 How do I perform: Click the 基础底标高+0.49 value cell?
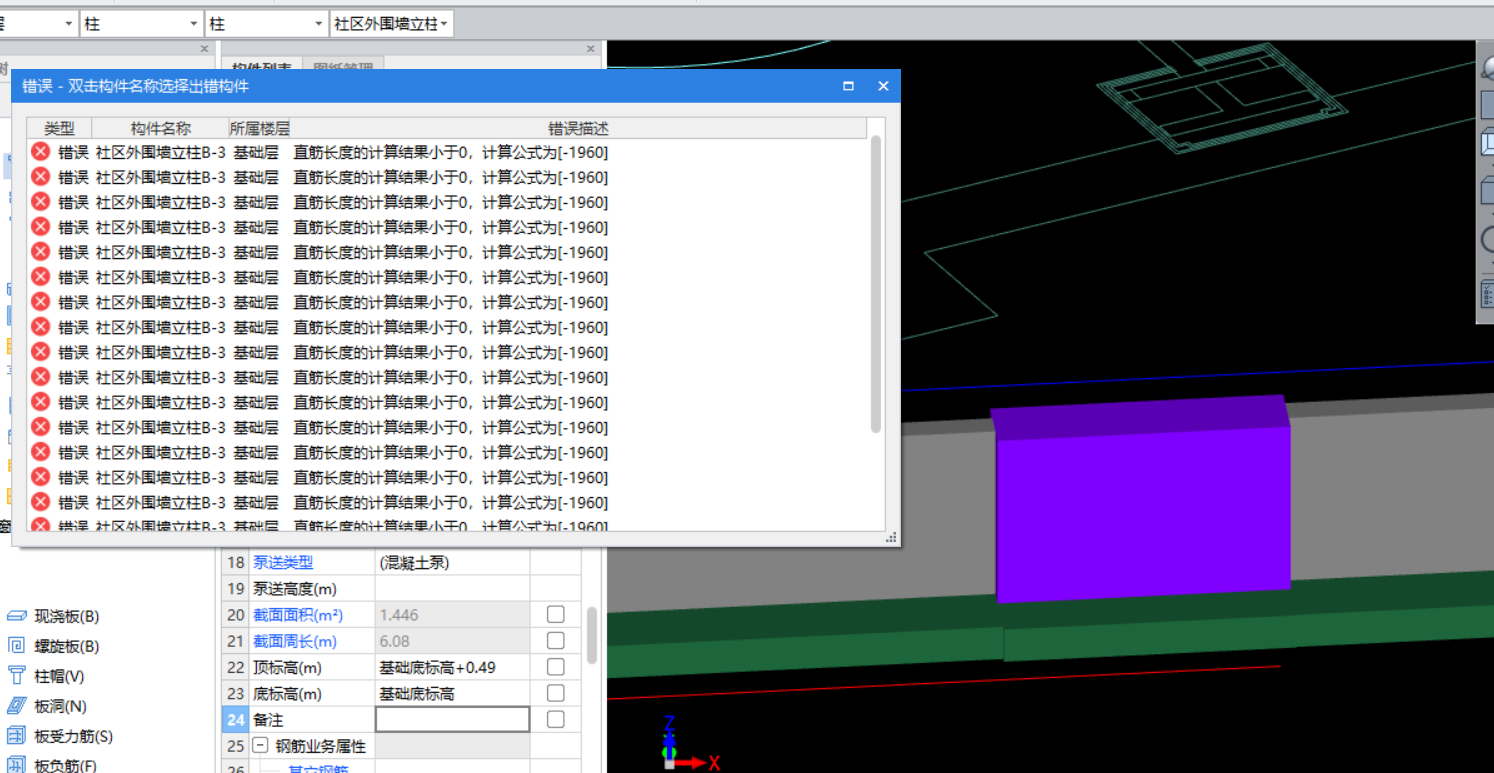point(452,667)
